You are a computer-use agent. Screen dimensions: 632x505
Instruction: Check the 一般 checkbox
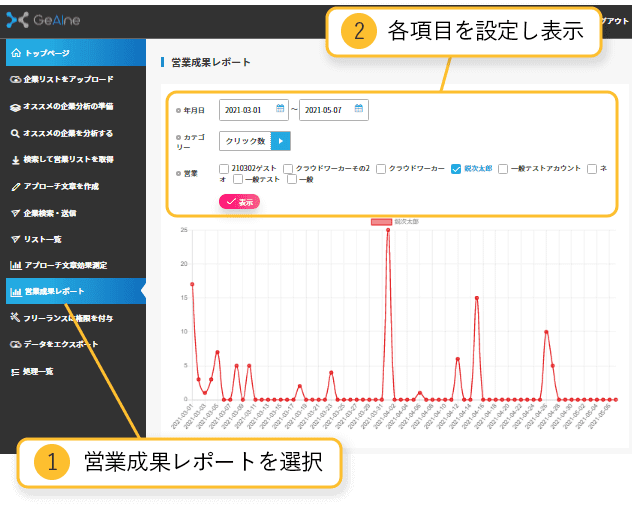click(x=292, y=179)
